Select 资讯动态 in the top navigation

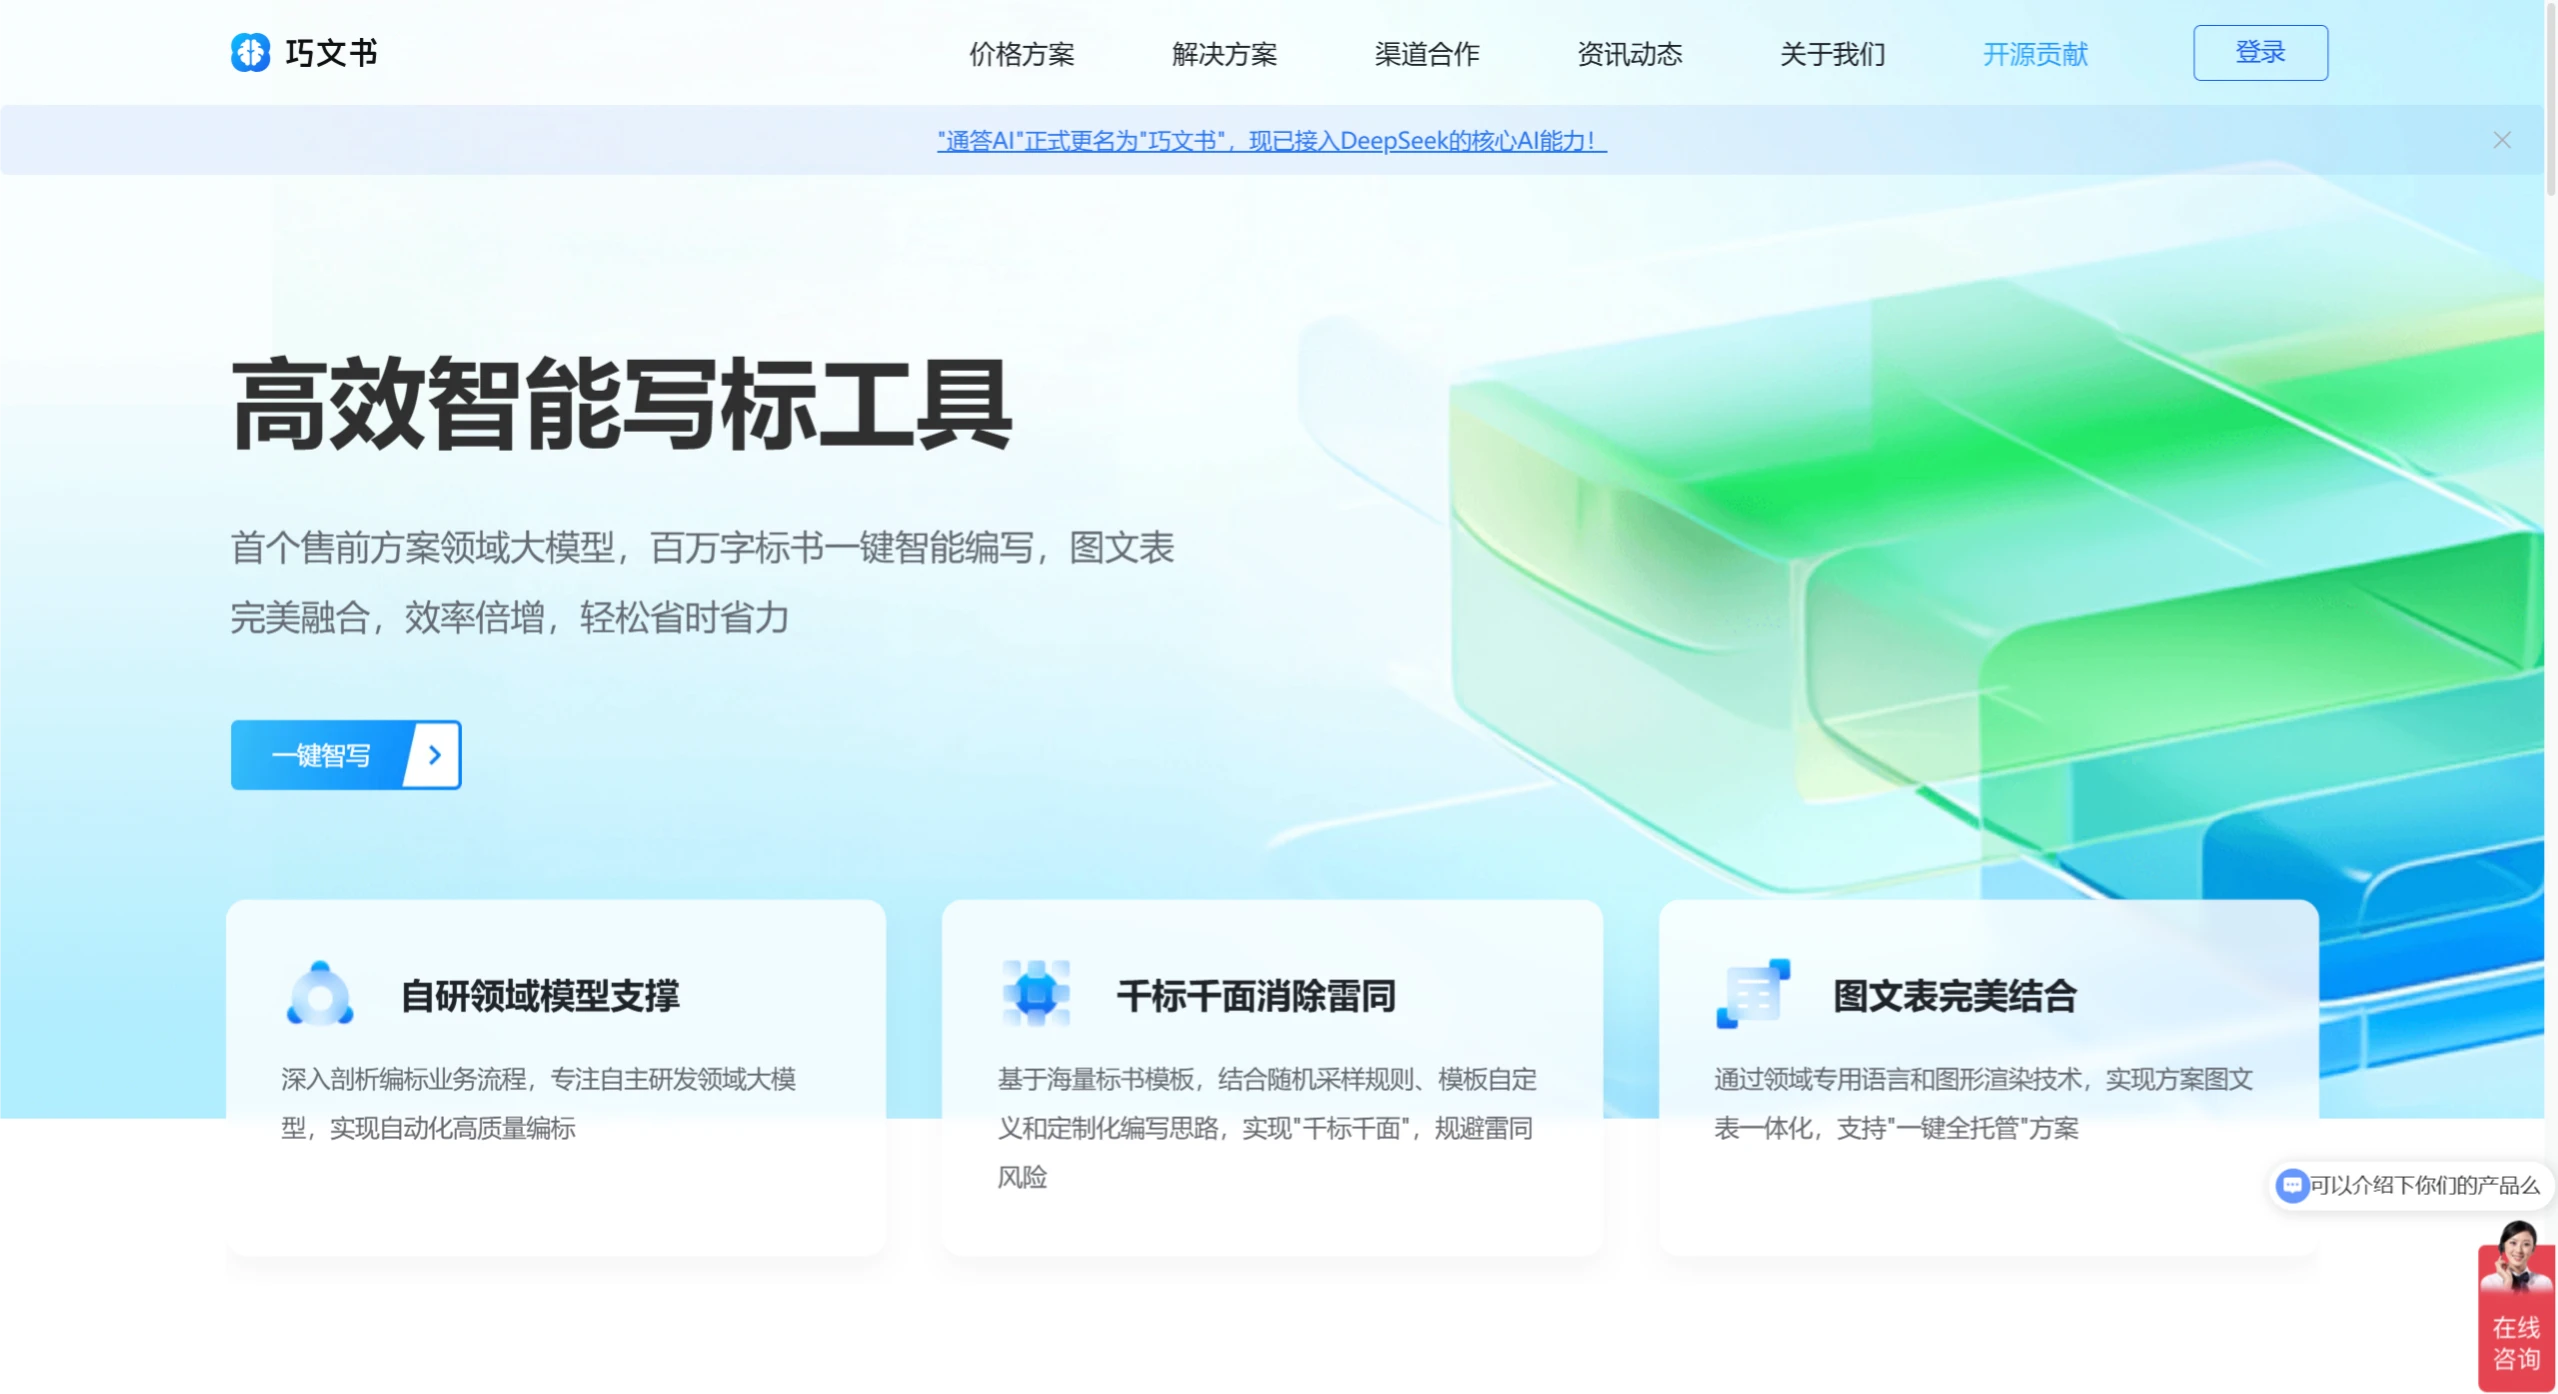1629,55
